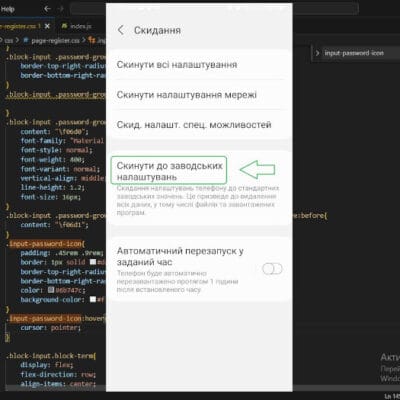Tap the Автоматичний перезапуск у заданий час label
400x400 pixels.
(x=180, y=256)
